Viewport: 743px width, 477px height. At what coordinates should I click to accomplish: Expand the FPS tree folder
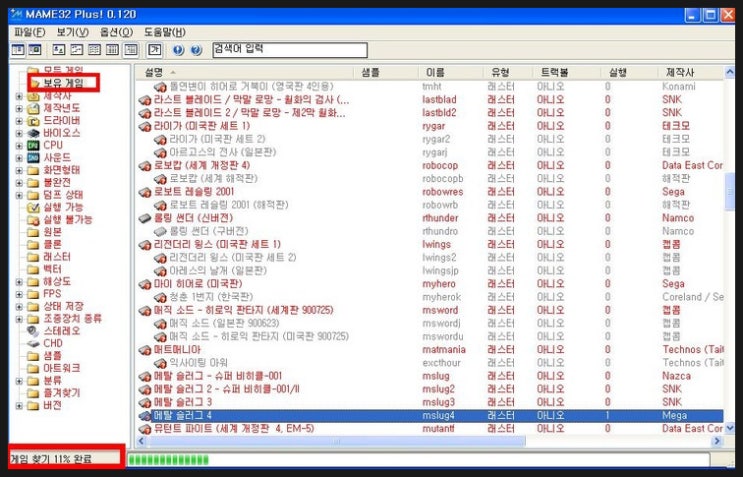tap(19, 294)
